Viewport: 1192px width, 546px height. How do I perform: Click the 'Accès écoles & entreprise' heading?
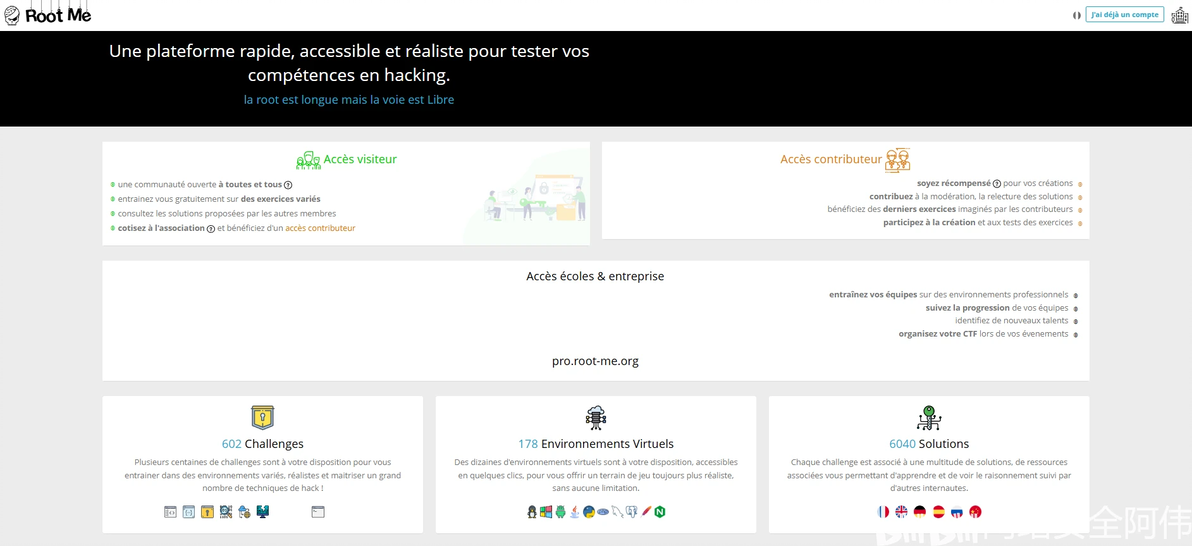coord(595,276)
